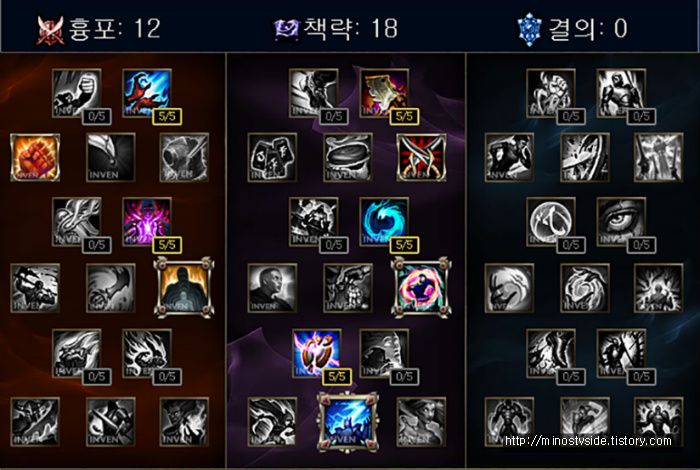This screenshot has height=470, width=700.
Task: Click the grey eye mastery icon in Resolve
Action: coord(621,222)
